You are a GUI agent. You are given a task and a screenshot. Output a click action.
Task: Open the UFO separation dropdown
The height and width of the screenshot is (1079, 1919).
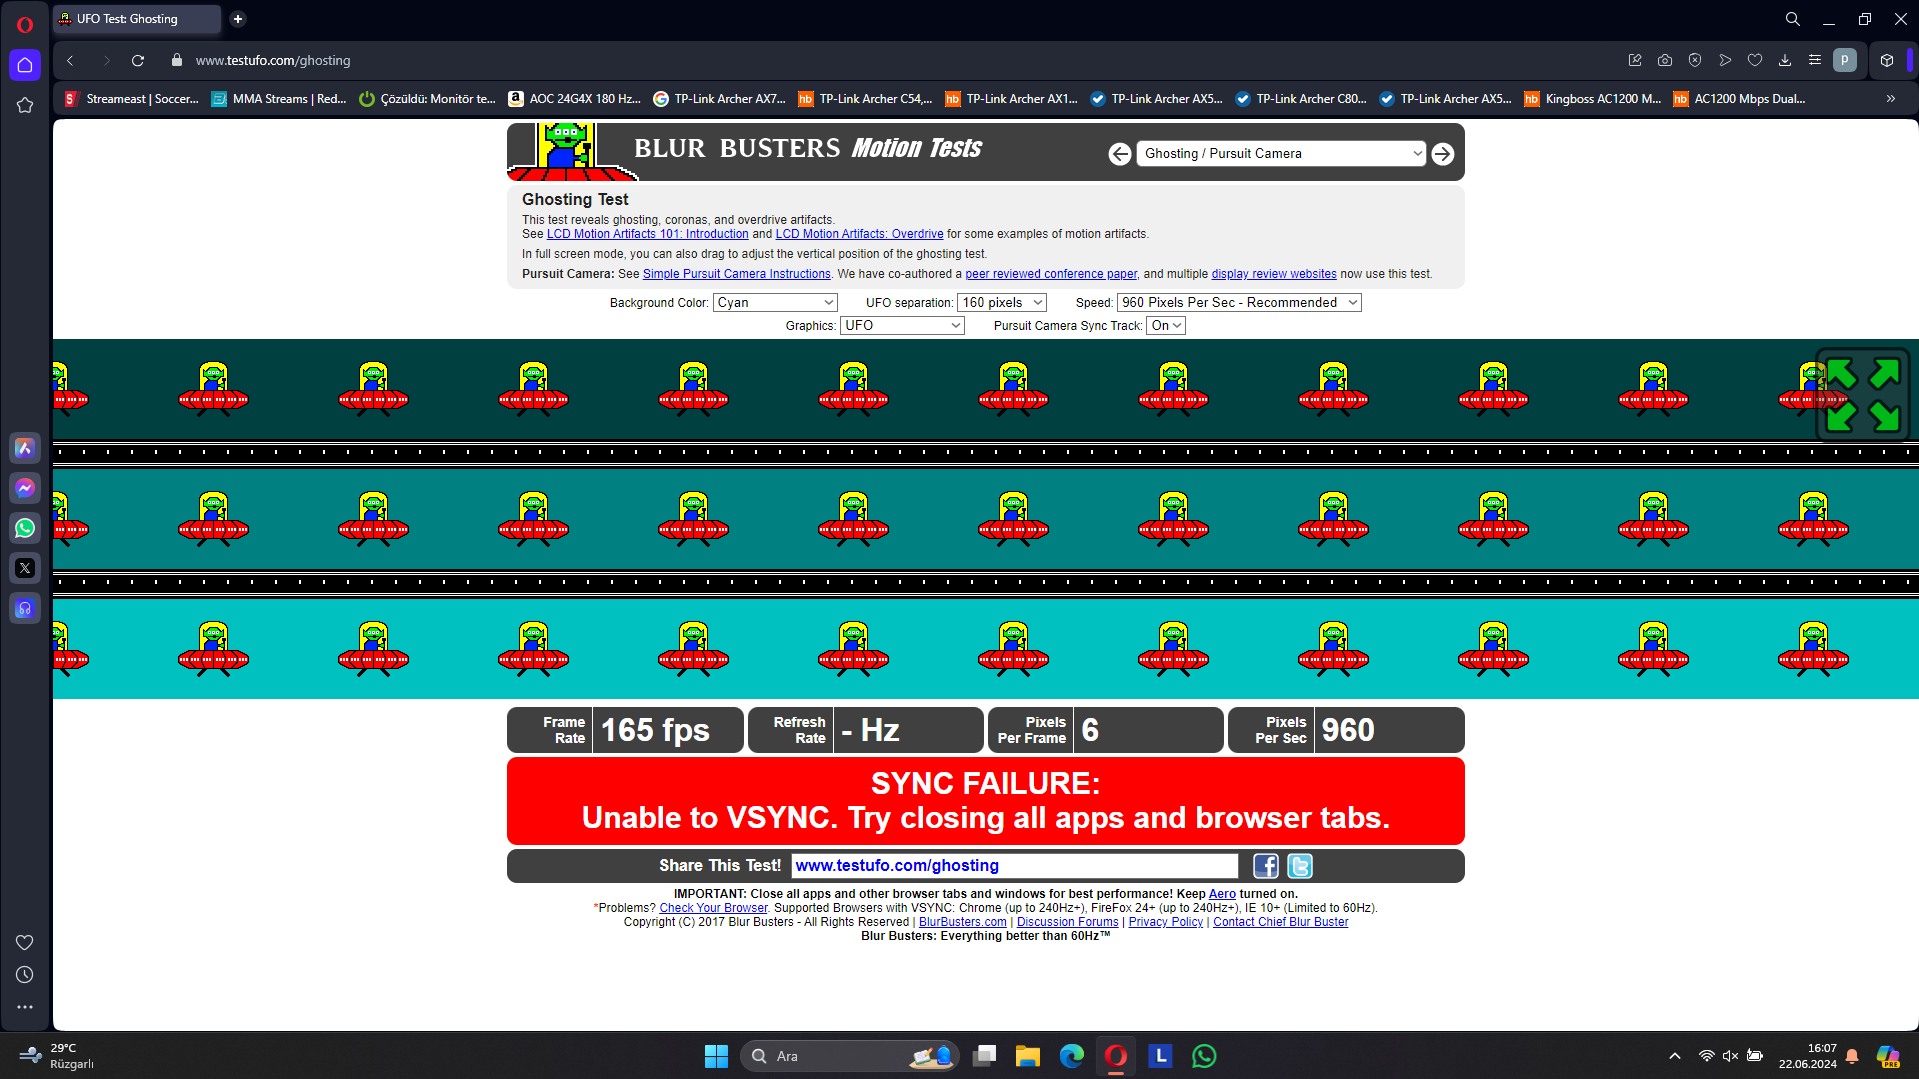pos(1002,303)
